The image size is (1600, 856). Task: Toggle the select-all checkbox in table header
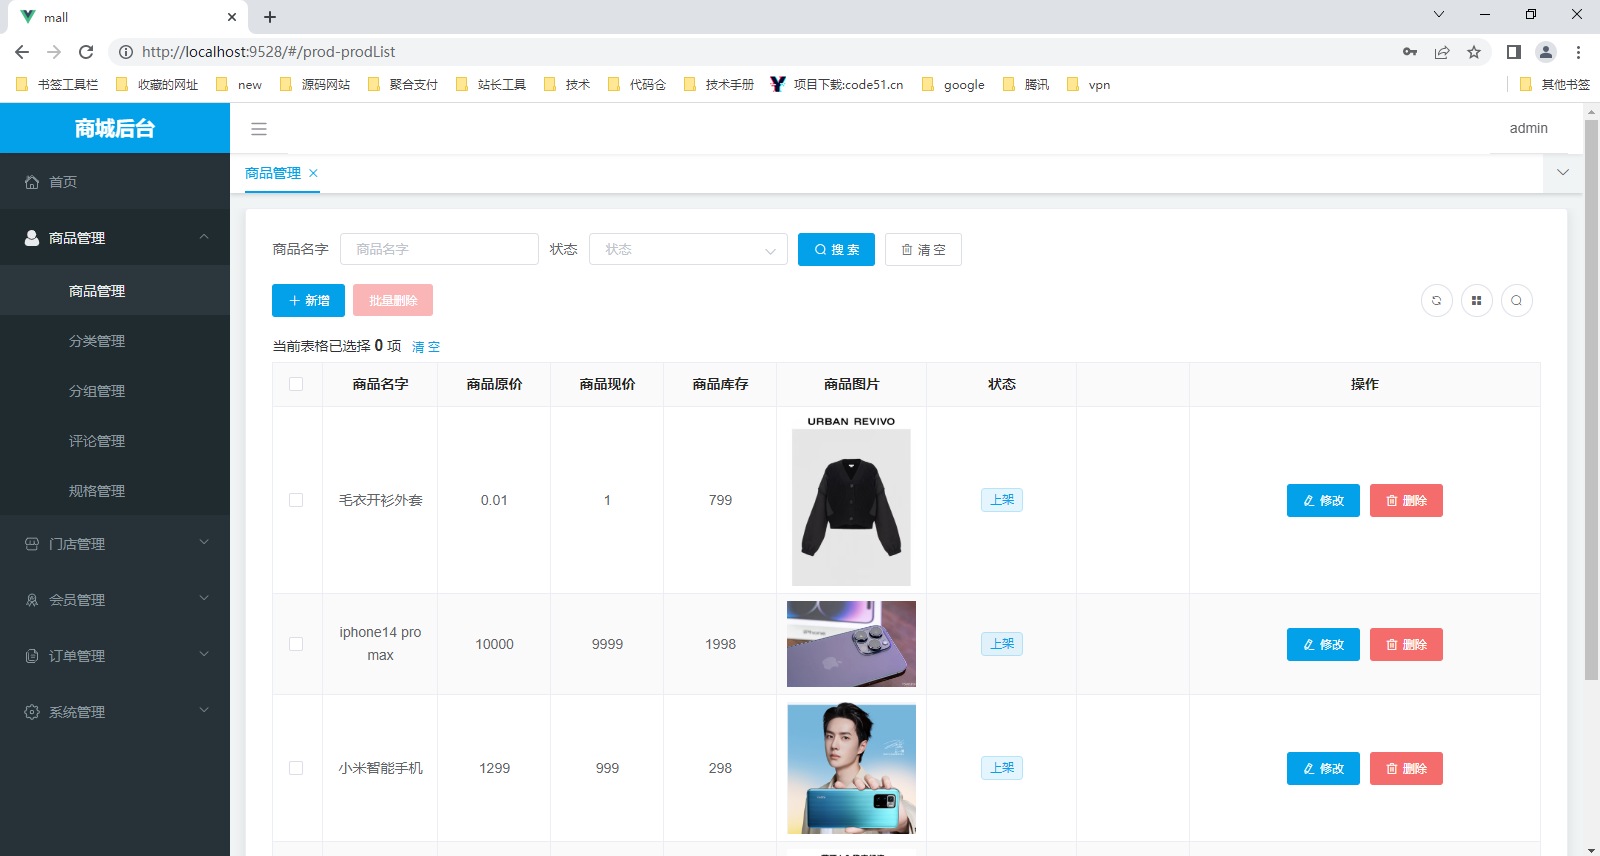point(296,384)
